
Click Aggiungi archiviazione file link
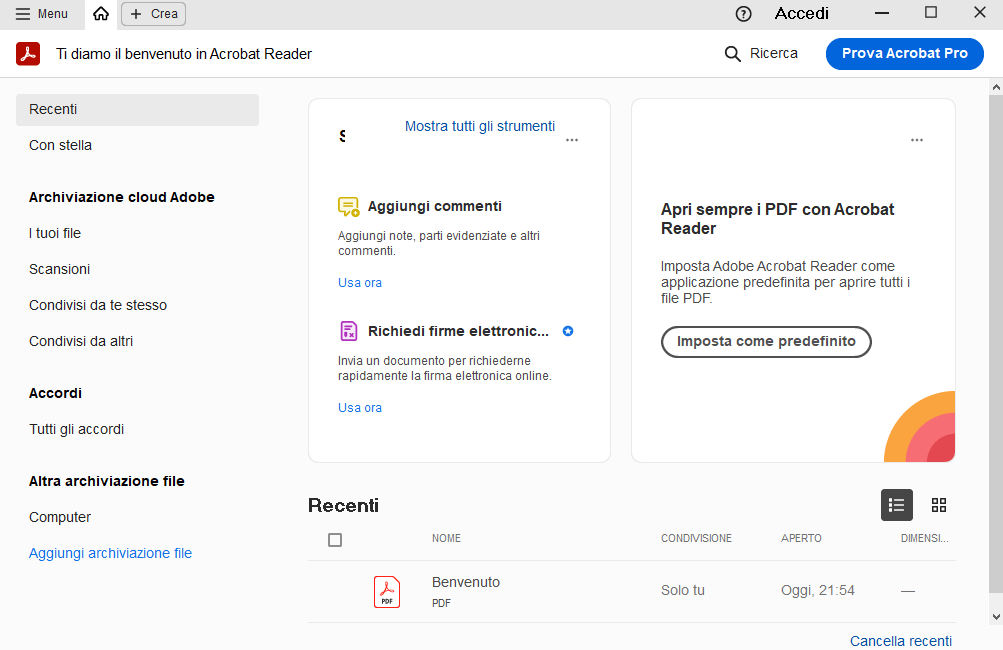110,553
